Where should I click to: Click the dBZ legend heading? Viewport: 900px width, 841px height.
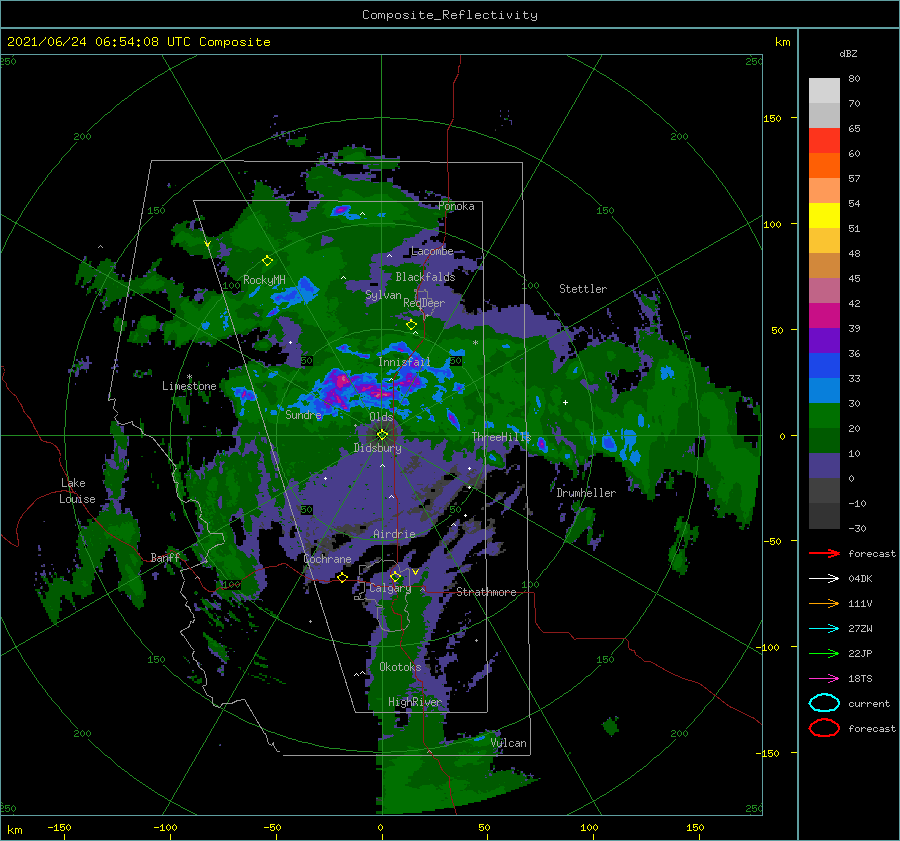click(848, 53)
